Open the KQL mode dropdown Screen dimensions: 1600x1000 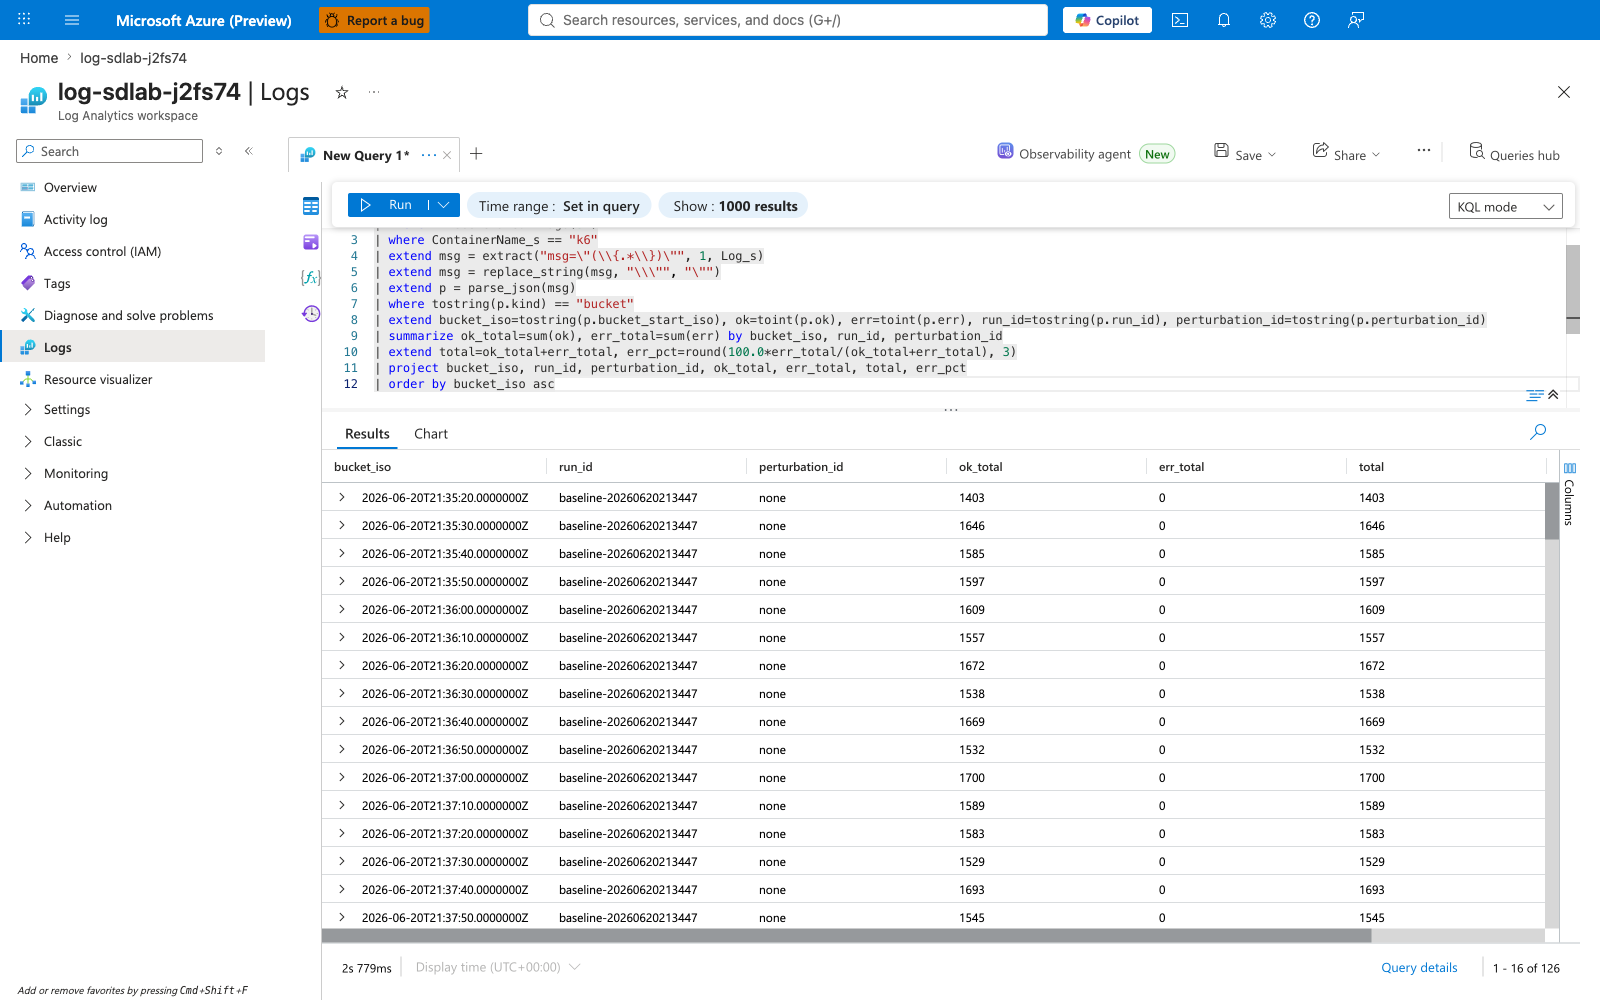coord(1505,207)
